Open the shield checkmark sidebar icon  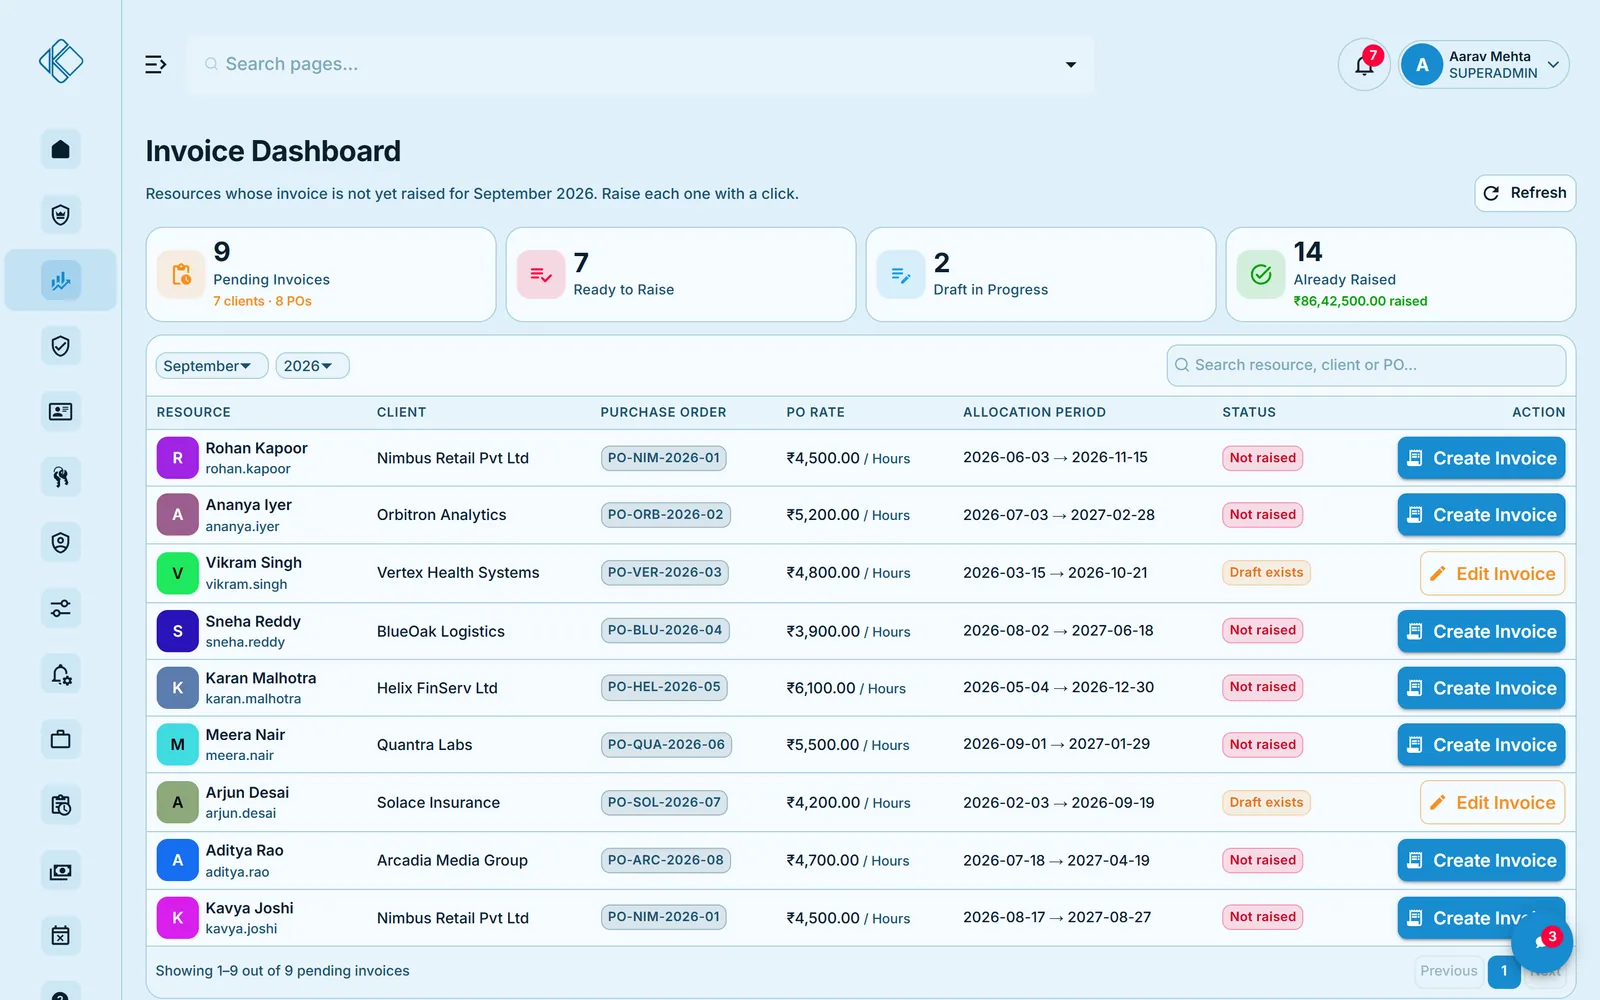pos(61,346)
